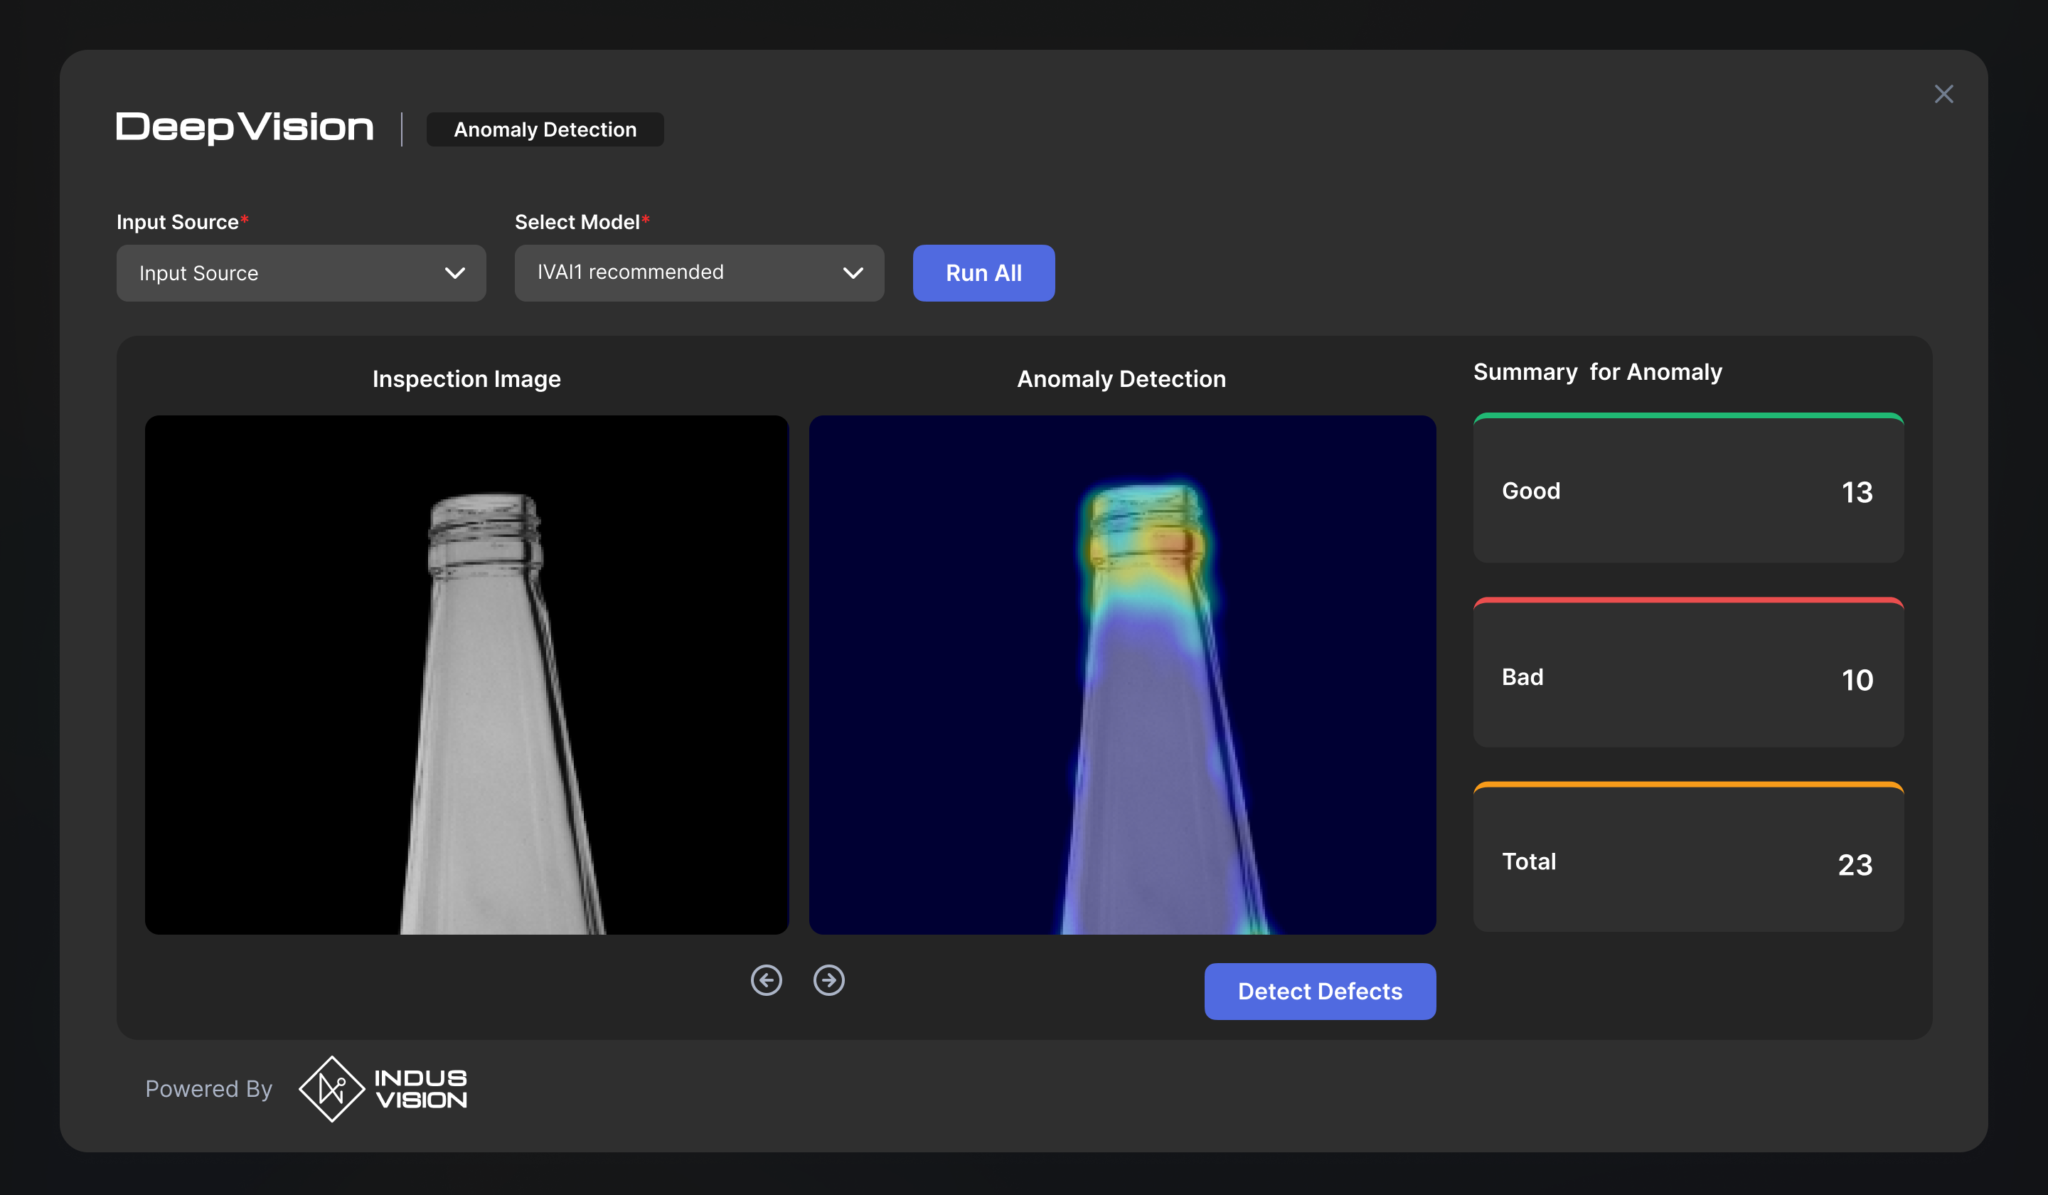Click the grayscale bottle inspection image

coord(467,675)
